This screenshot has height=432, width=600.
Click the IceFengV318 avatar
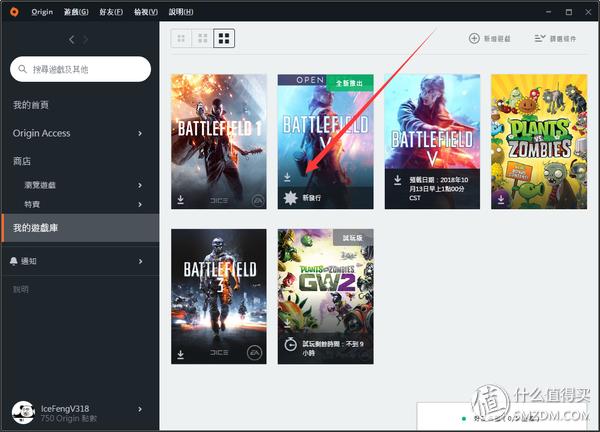click(x=23, y=412)
